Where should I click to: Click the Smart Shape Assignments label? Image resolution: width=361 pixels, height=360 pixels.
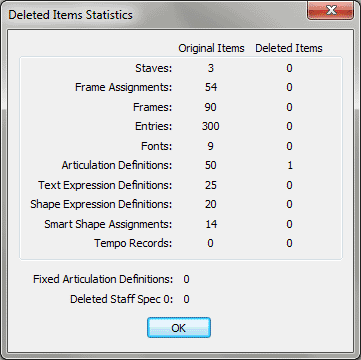click(x=108, y=224)
